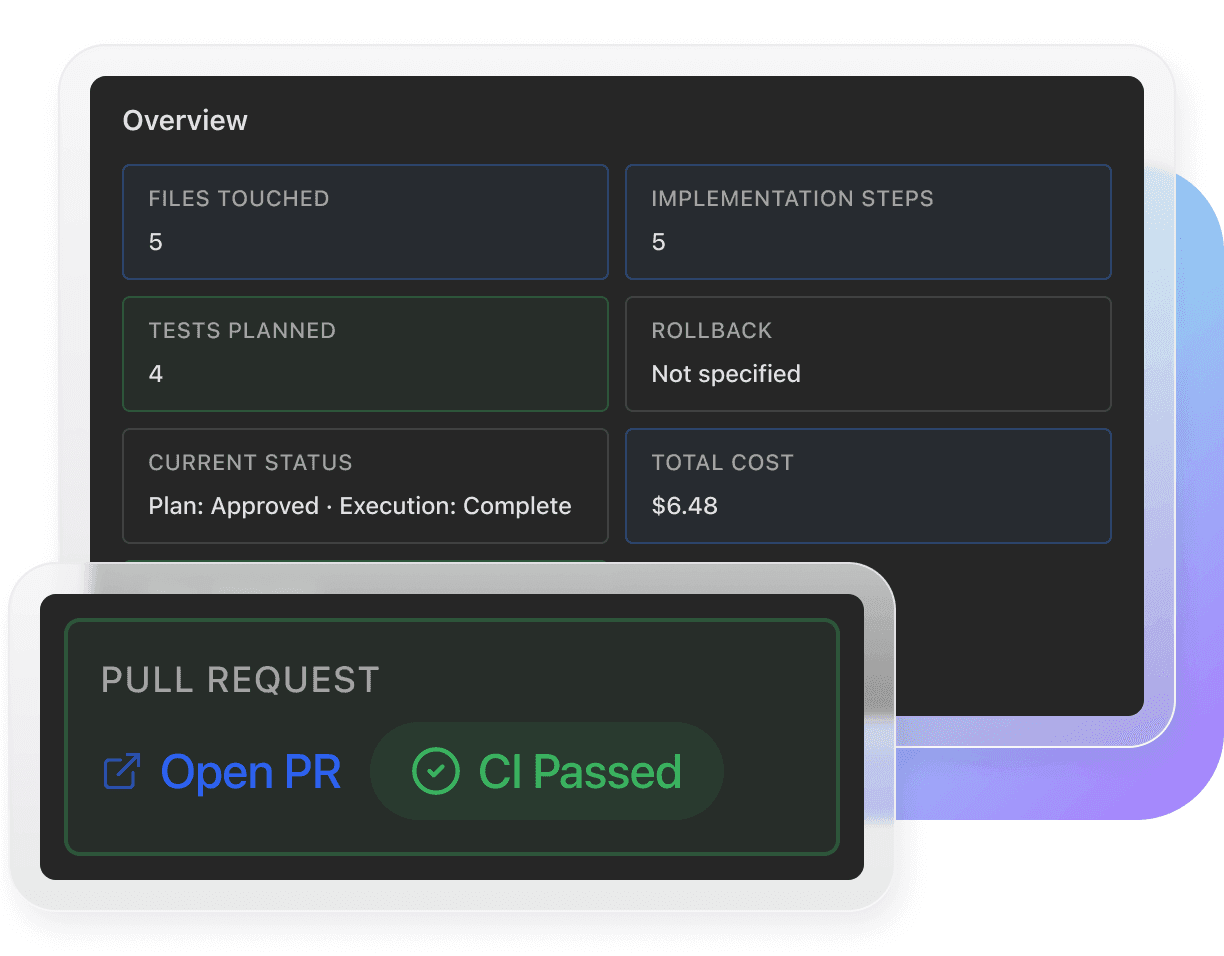
Task: Click the Rollback card
Action: 868,354
